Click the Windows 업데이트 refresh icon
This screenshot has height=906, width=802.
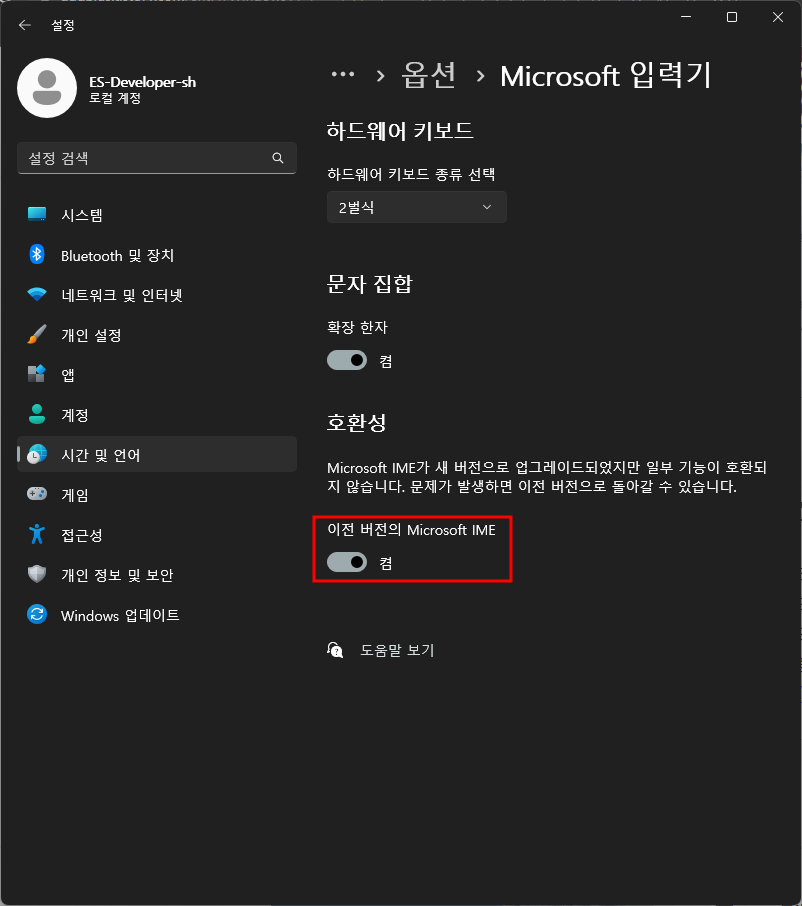tap(37, 614)
